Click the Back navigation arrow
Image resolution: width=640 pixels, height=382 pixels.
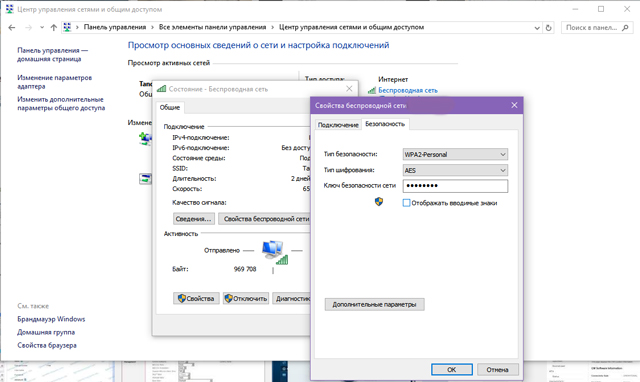click(12, 27)
